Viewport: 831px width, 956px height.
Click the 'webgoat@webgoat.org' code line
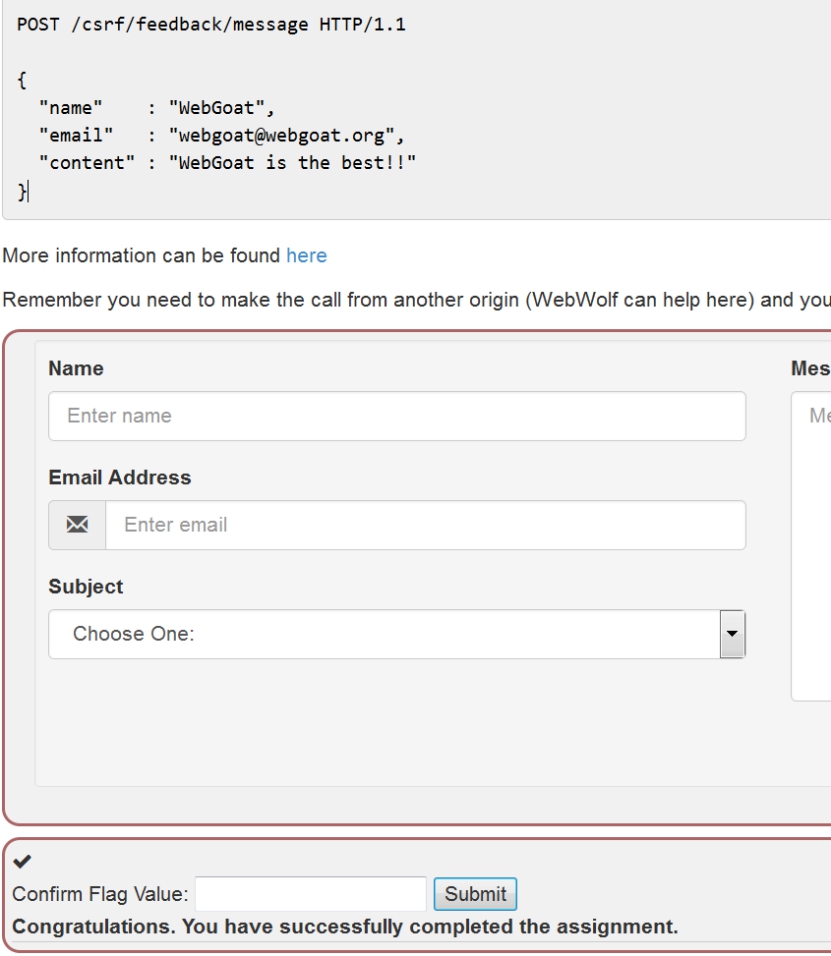[x=222, y=135]
